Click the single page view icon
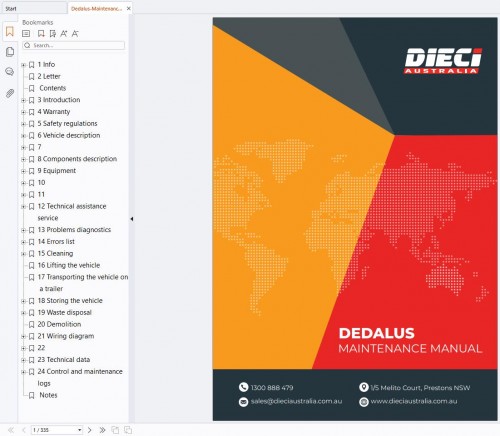Screen dimensions: 500x436 (x=115, y=430)
